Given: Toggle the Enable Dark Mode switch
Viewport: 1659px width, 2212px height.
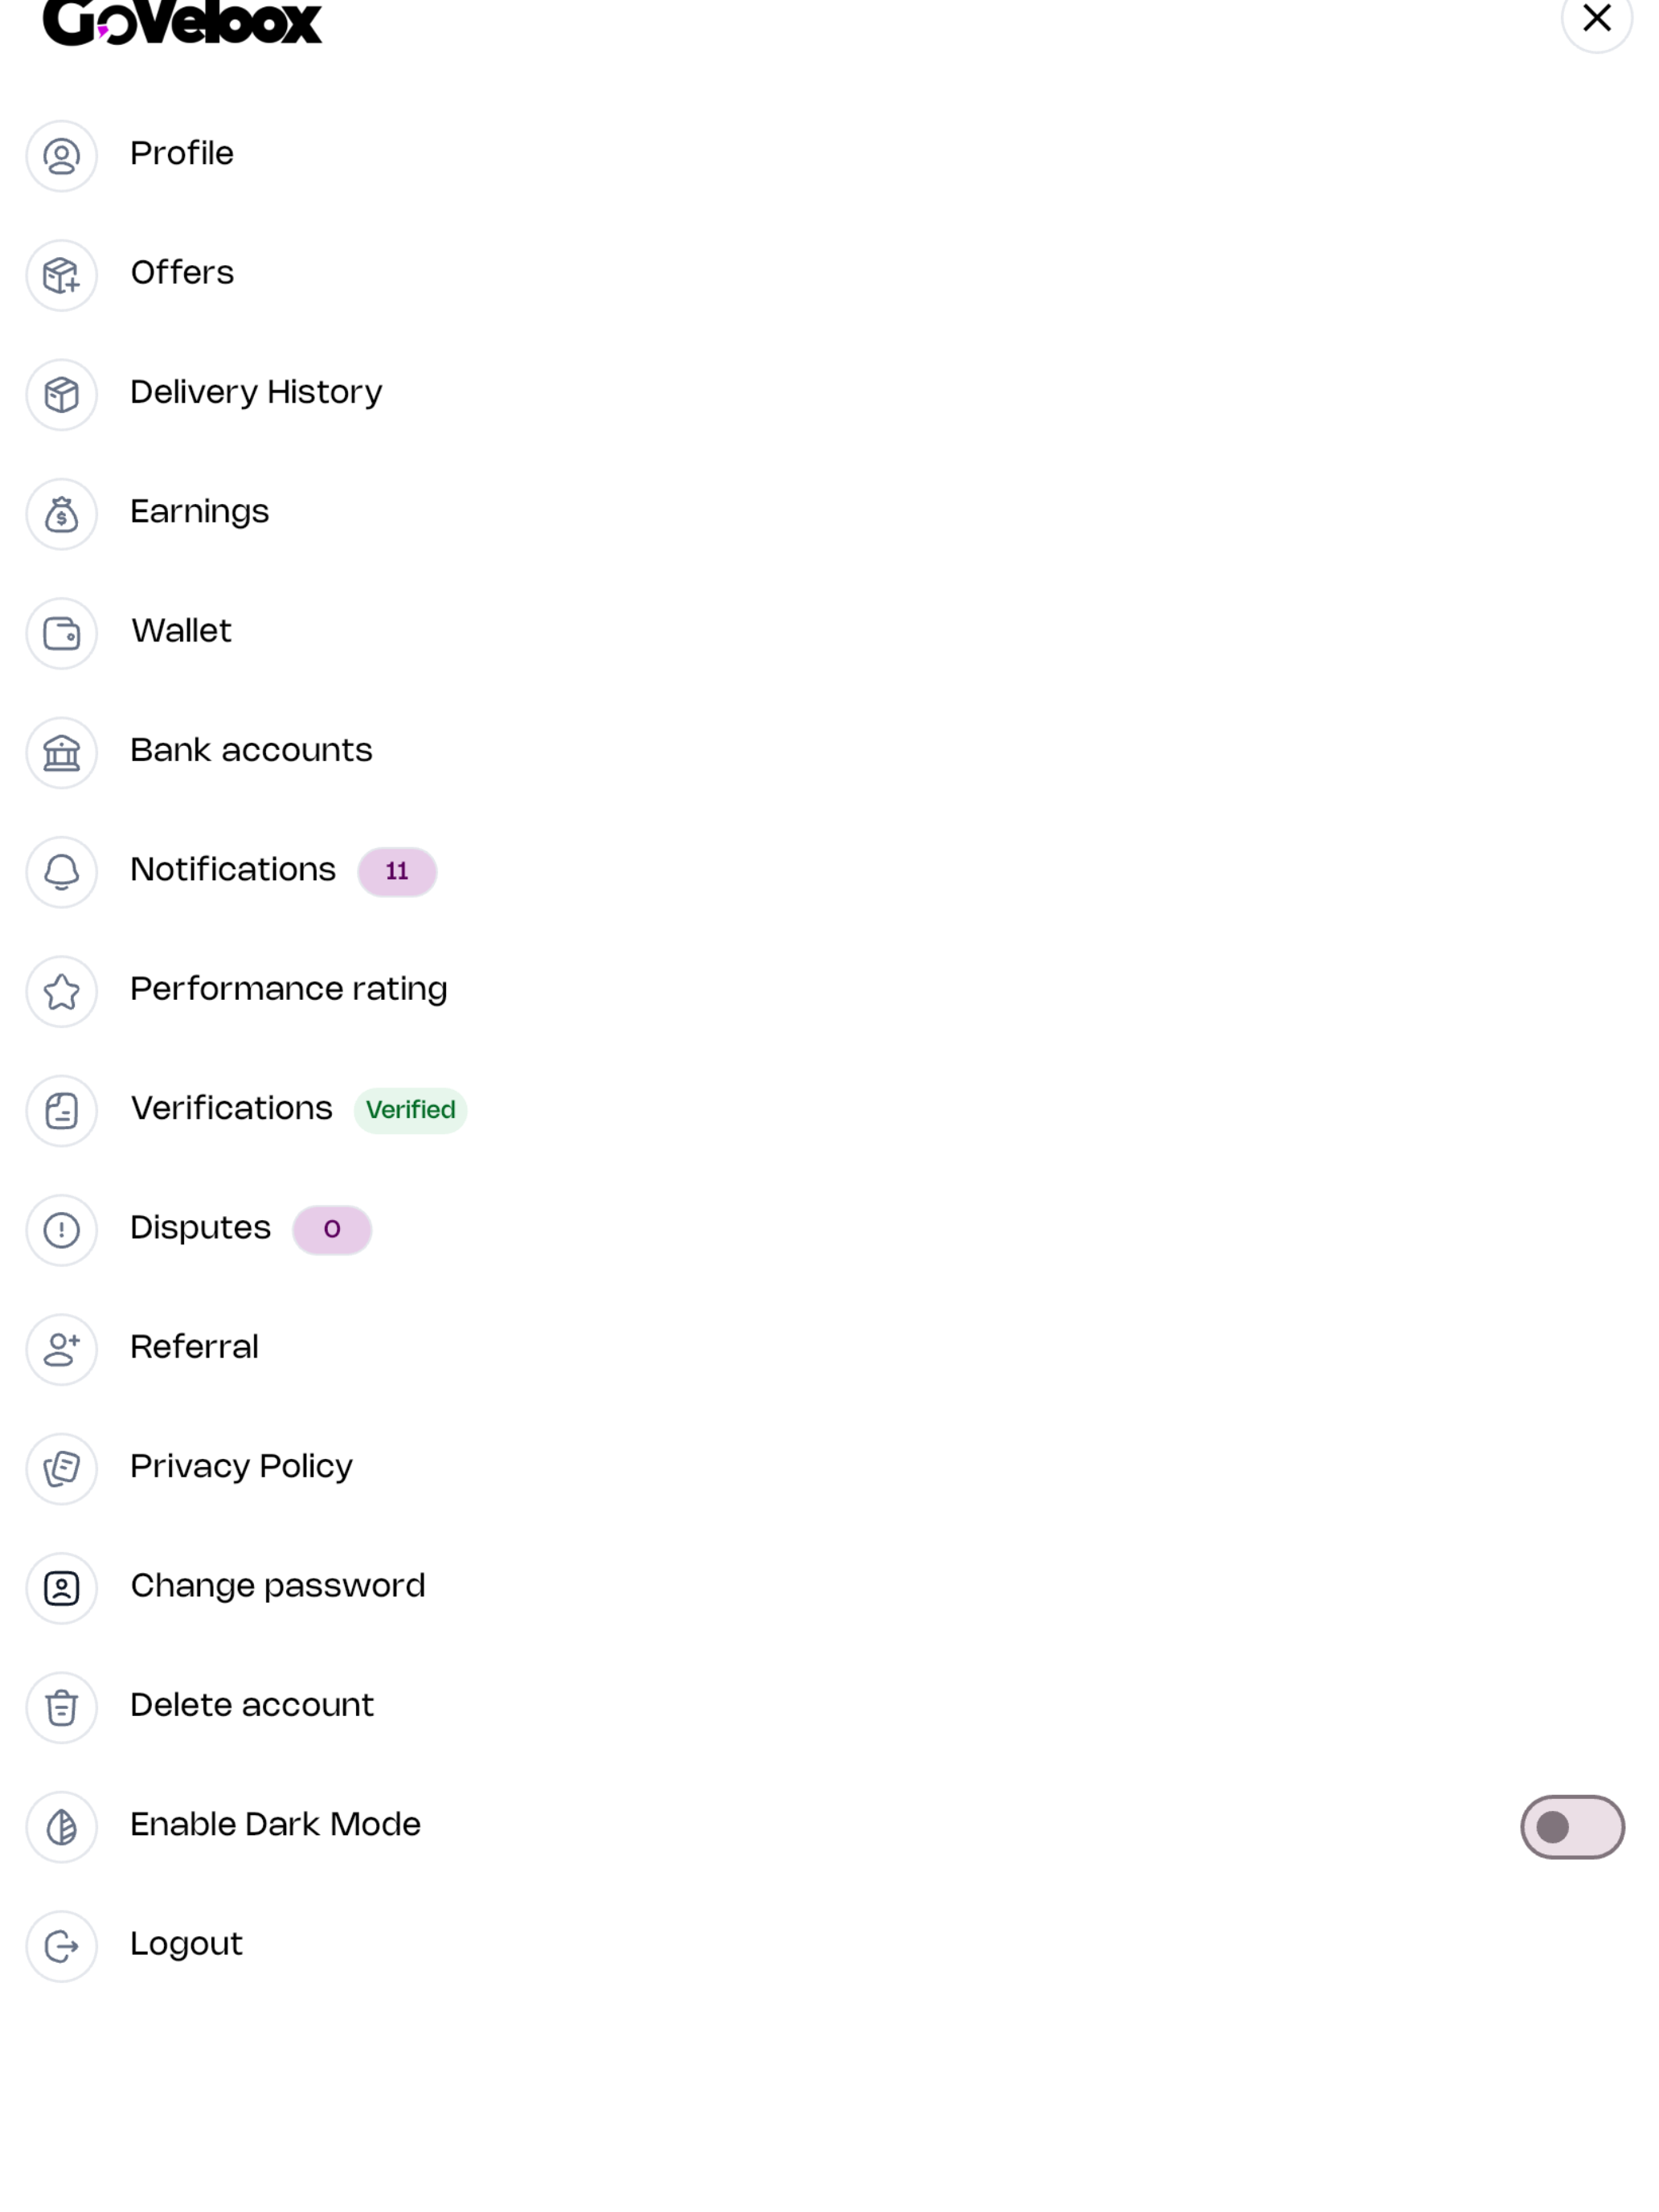Looking at the screenshot, I should (1572, 1827).
